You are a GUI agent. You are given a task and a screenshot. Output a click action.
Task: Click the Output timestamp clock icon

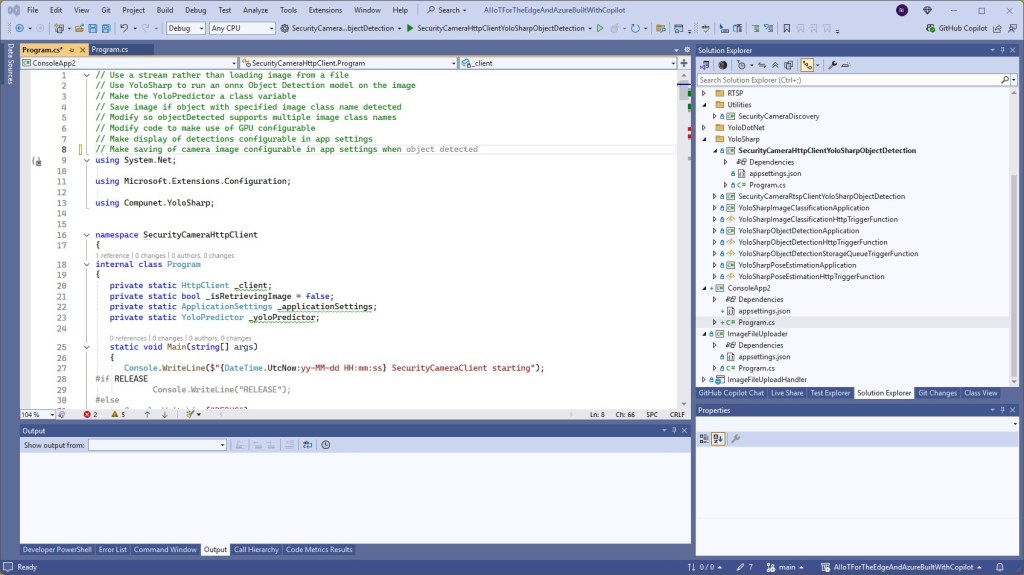point(326,445)
